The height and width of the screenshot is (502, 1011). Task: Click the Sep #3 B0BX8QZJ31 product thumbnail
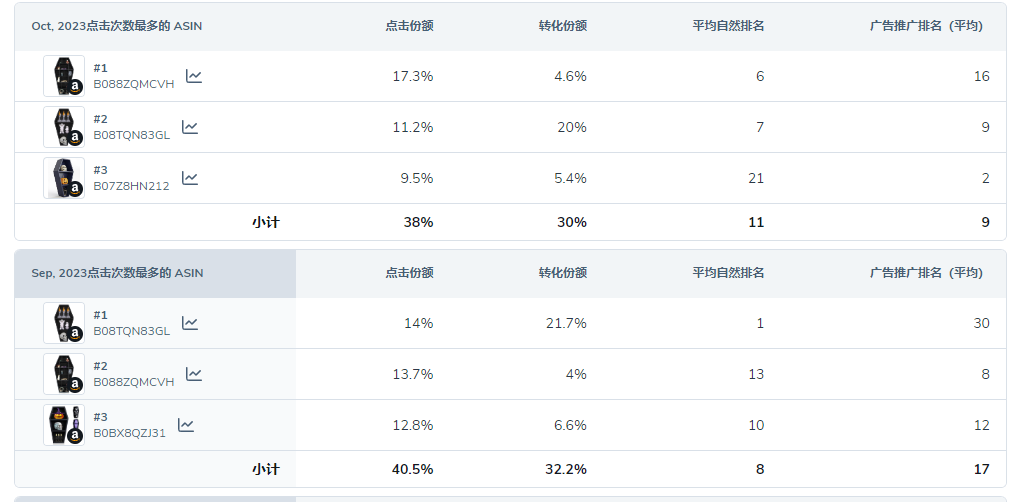tap(64, 425)
